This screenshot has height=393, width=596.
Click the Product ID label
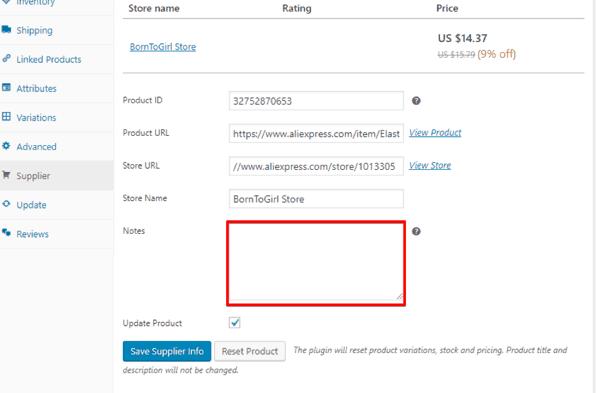(143, 100)
